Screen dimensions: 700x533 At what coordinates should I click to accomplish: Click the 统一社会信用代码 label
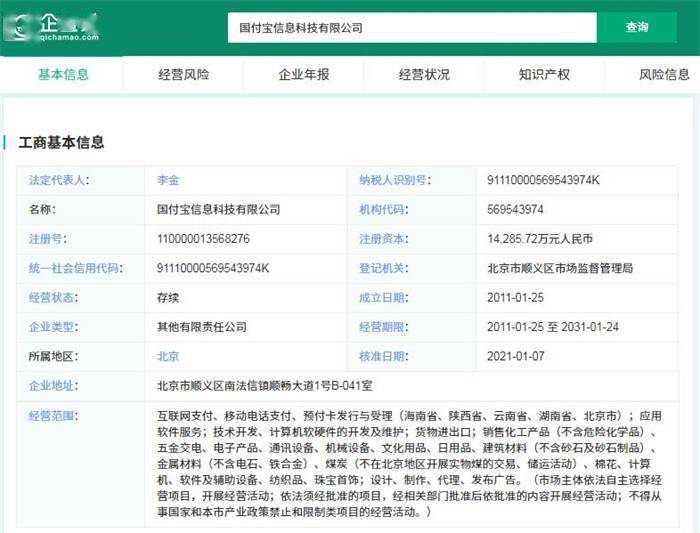tap(75, 268)
